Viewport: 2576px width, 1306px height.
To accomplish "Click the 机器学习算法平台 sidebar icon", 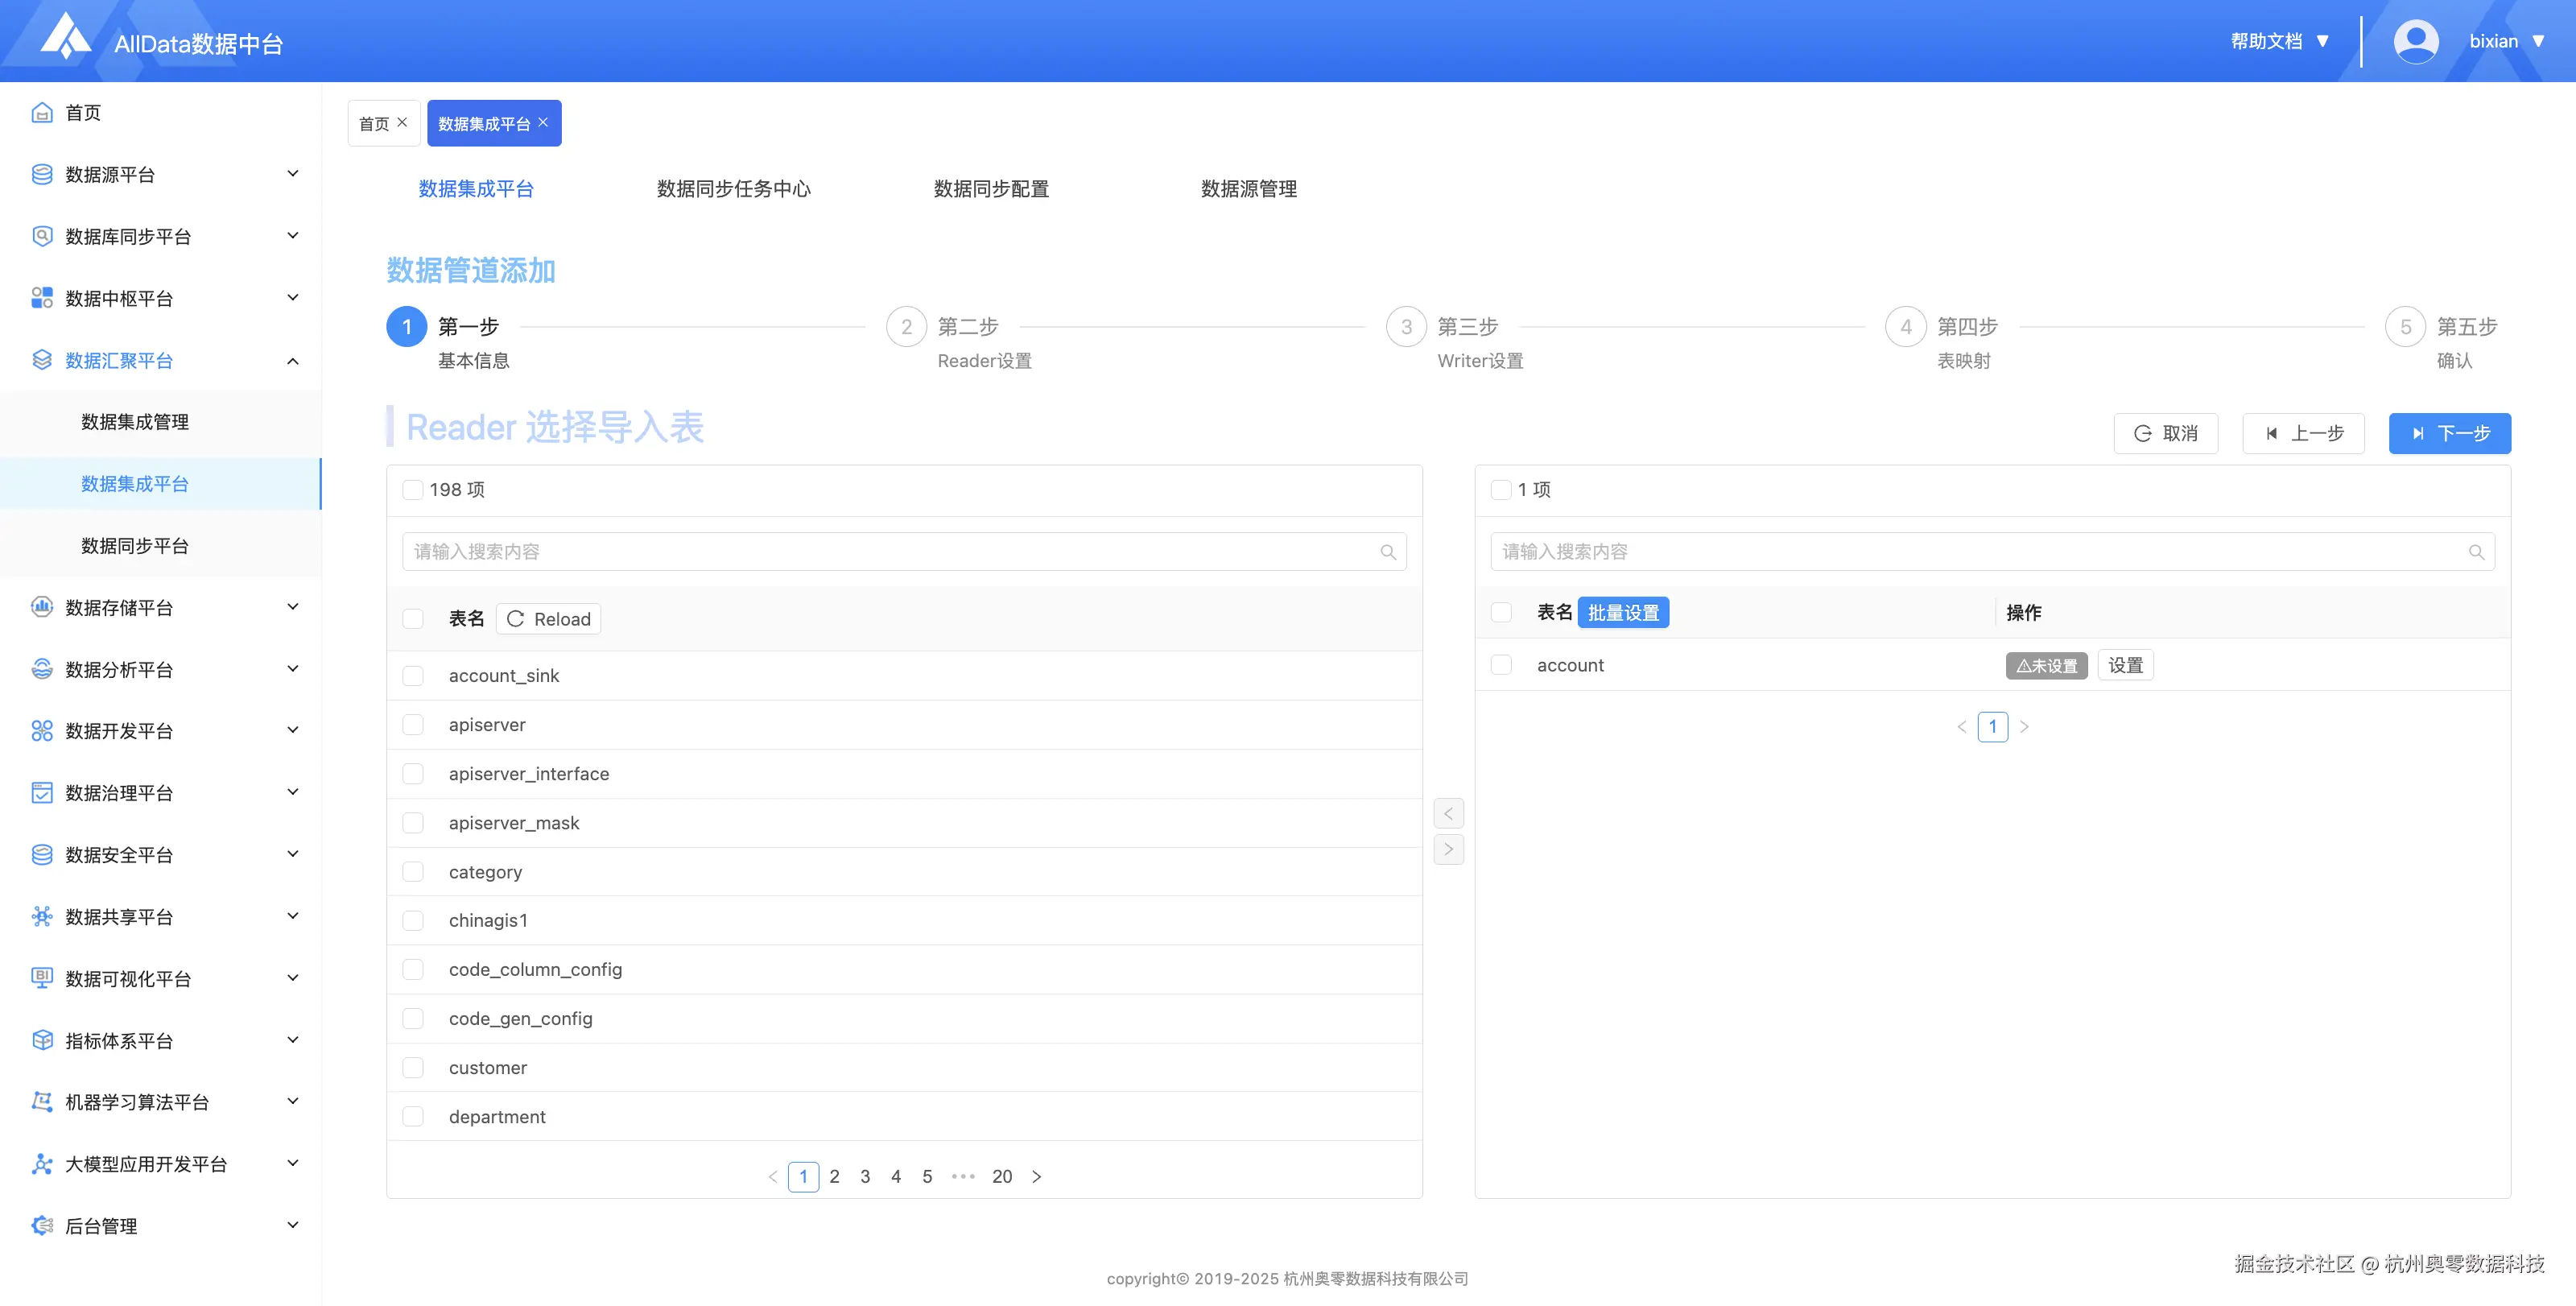I will [42, 1102].
